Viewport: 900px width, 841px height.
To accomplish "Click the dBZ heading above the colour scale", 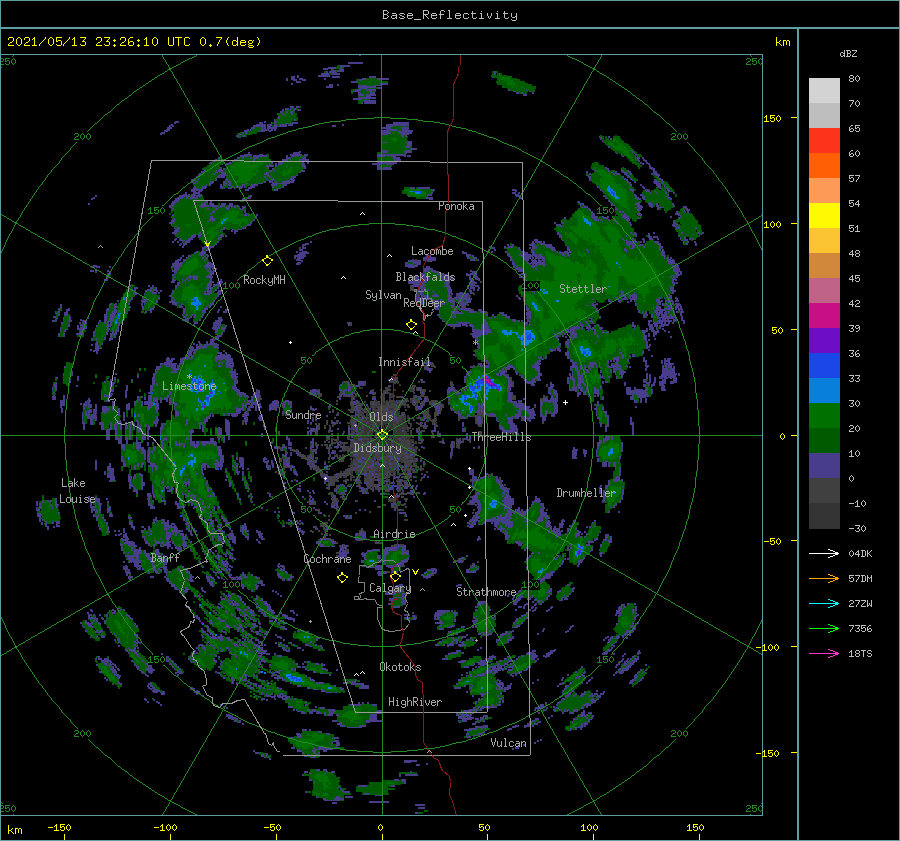I will 848,53.
